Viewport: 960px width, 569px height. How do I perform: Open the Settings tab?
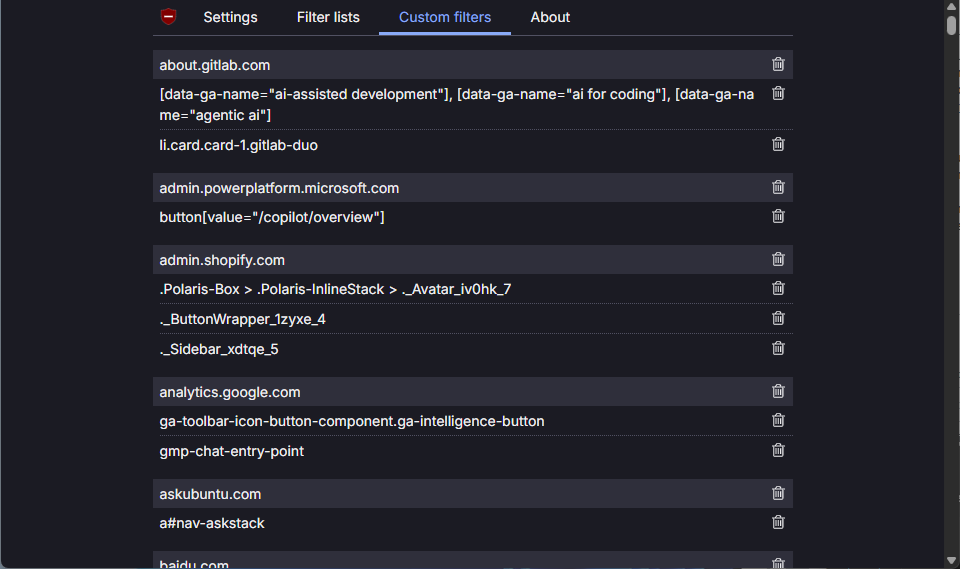(230, 17)
